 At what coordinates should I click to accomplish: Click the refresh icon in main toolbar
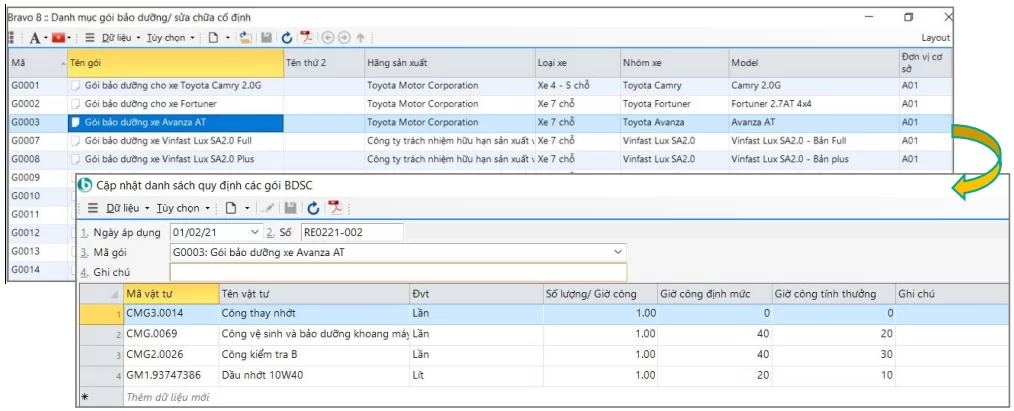[x=286, y=37]
